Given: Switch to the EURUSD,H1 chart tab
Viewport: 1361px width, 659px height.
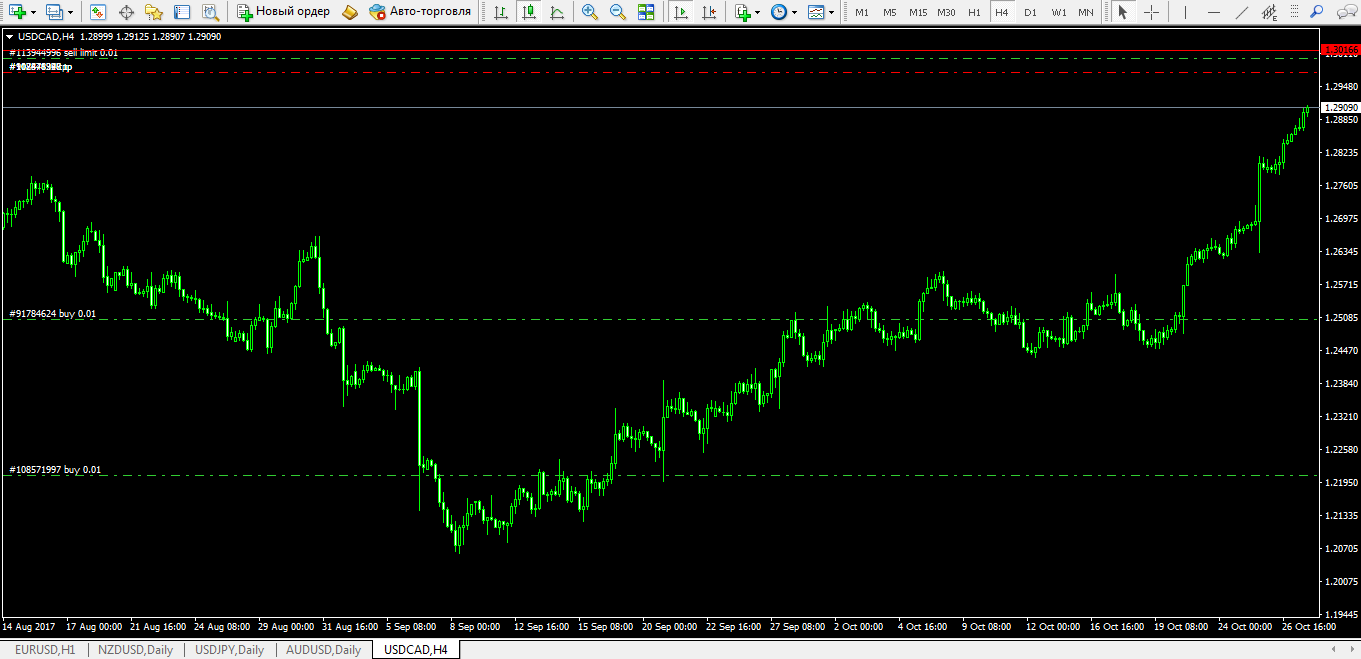Looking at the screenshot, I should (x=45, y=650).
